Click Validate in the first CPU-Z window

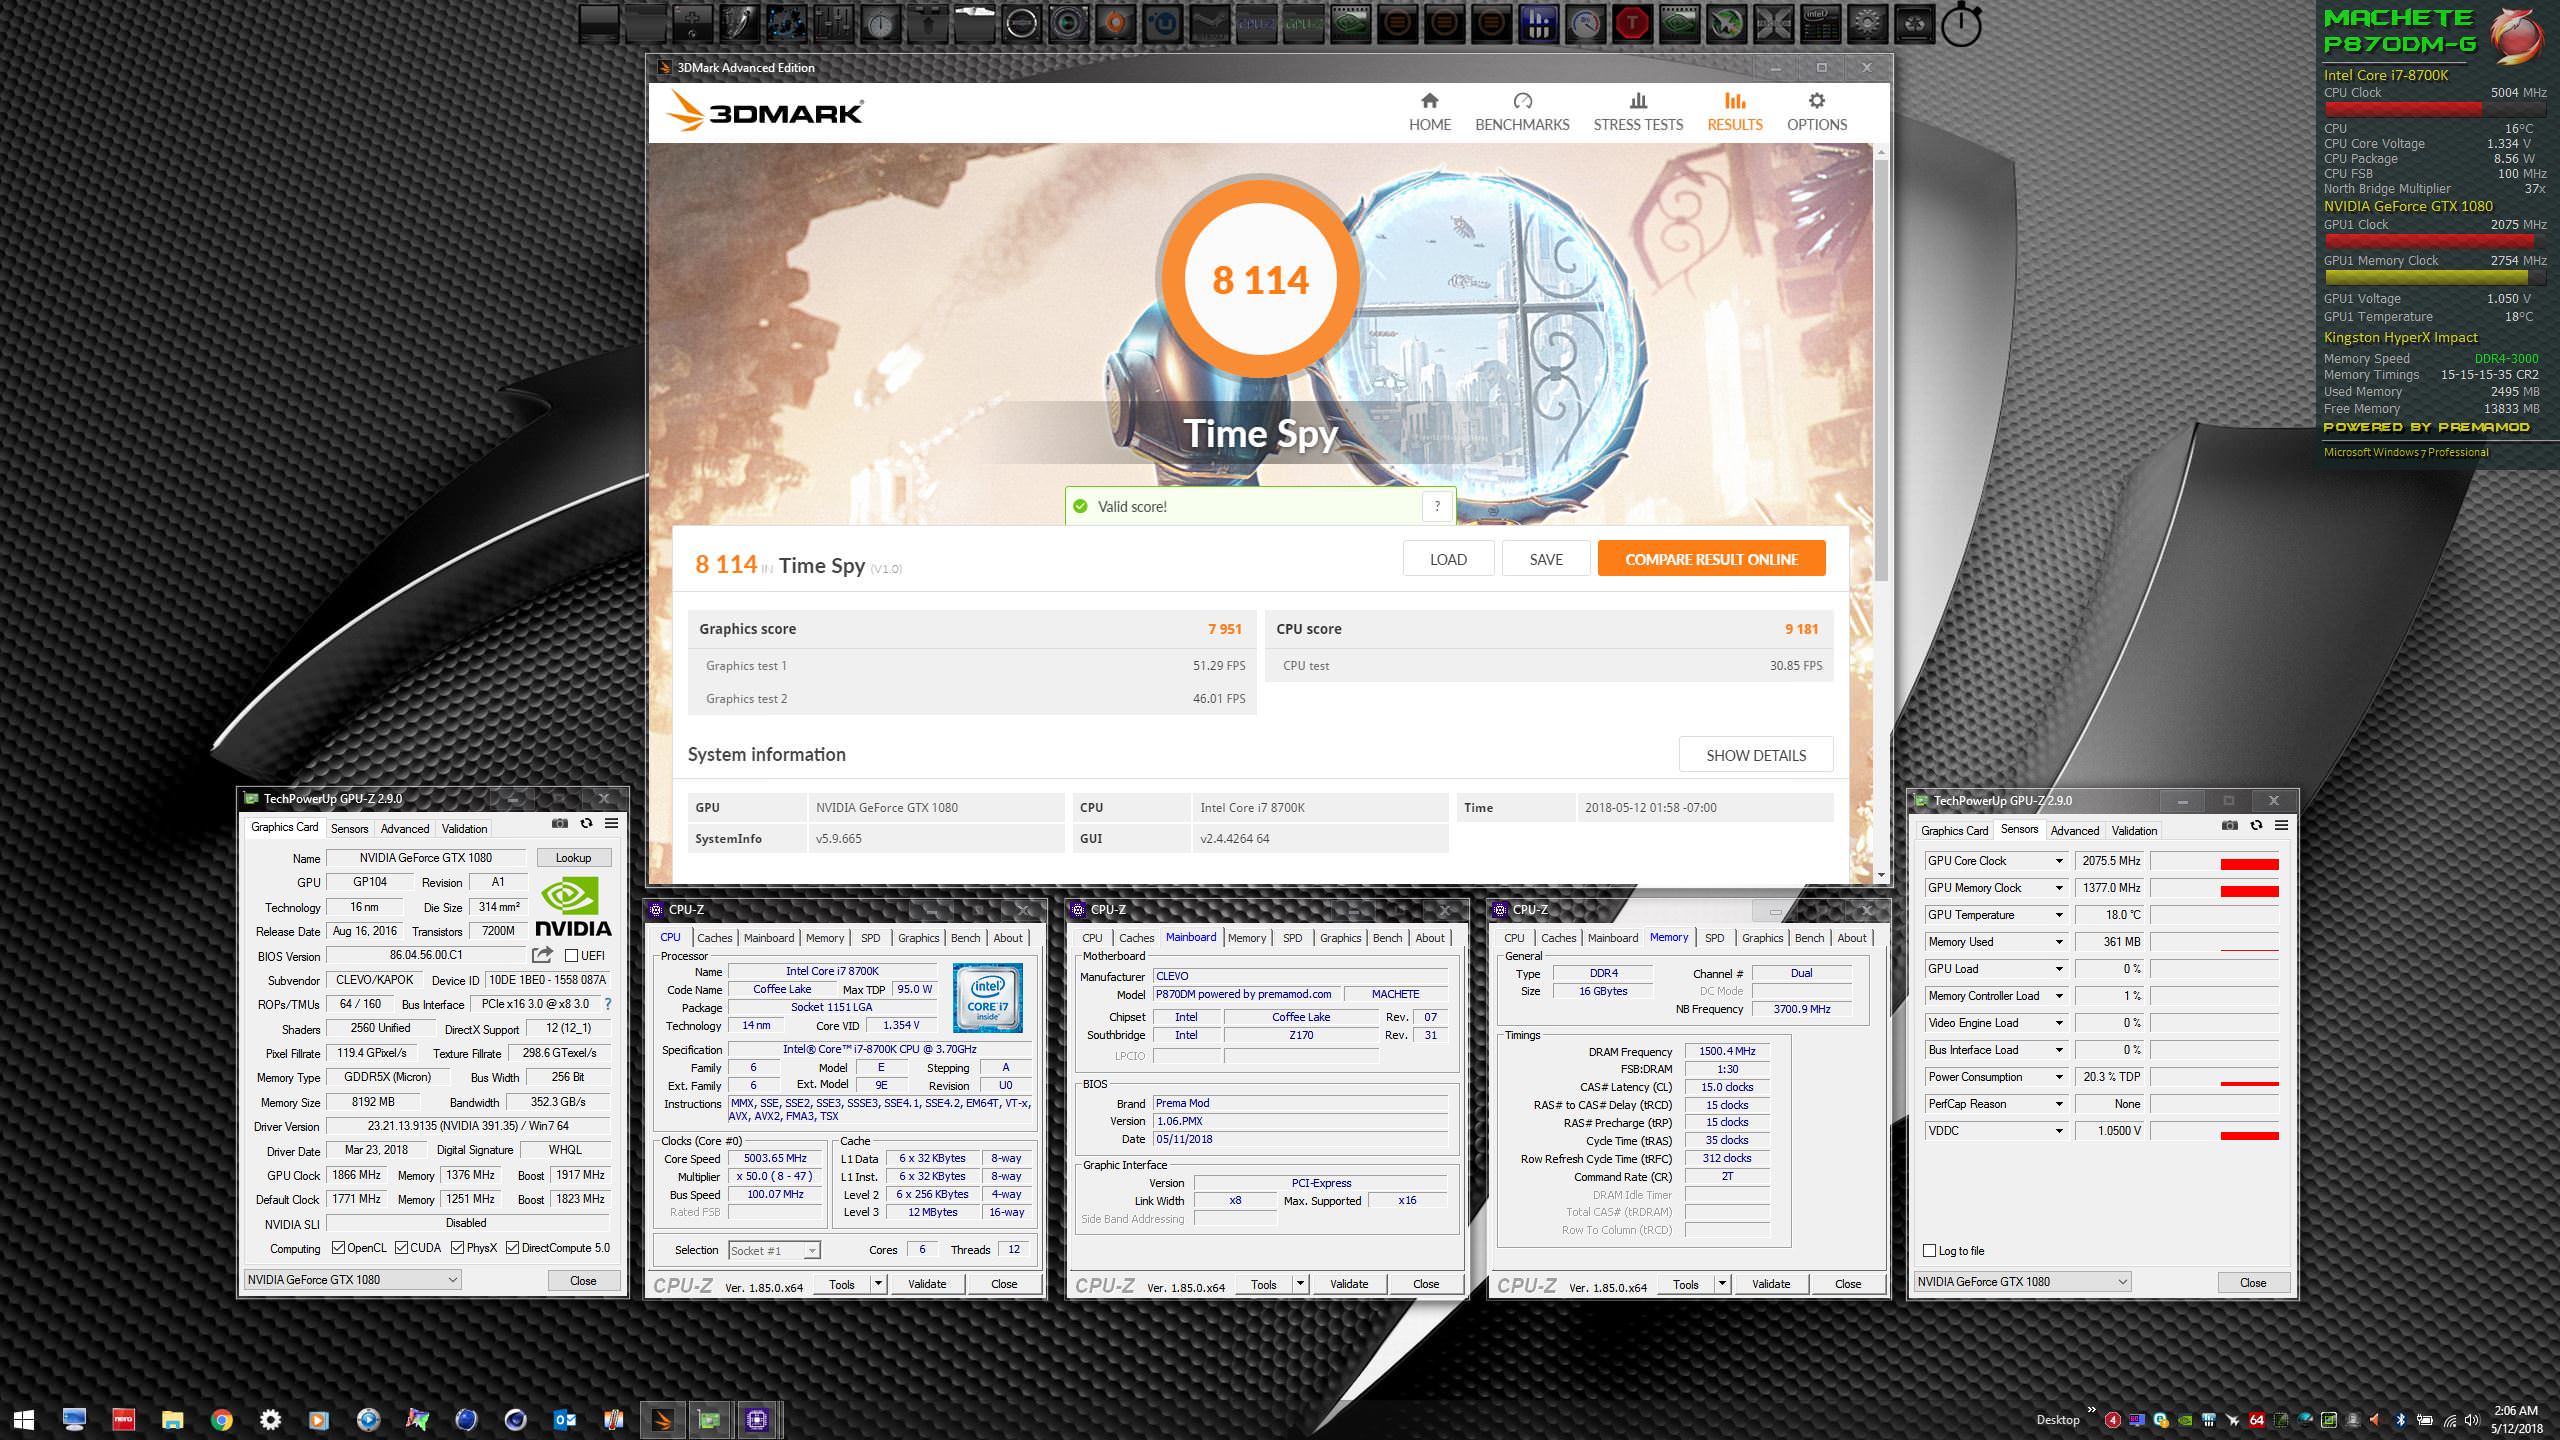pos(927,1284)
